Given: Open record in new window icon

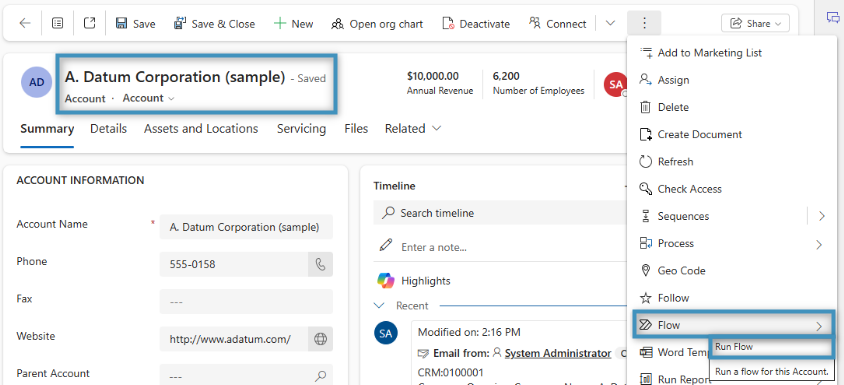Looking at the screenshot, I should [x=89, y=24].
